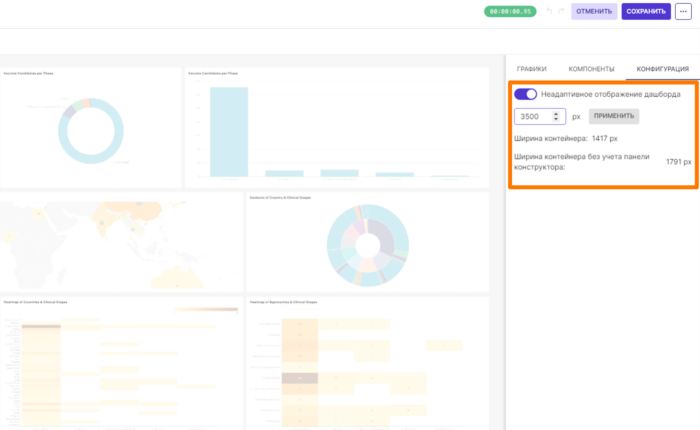Click the heatmap color scale legend
Image resolution: width=700 pixels, height=430 pixels.
pos(206,309)
